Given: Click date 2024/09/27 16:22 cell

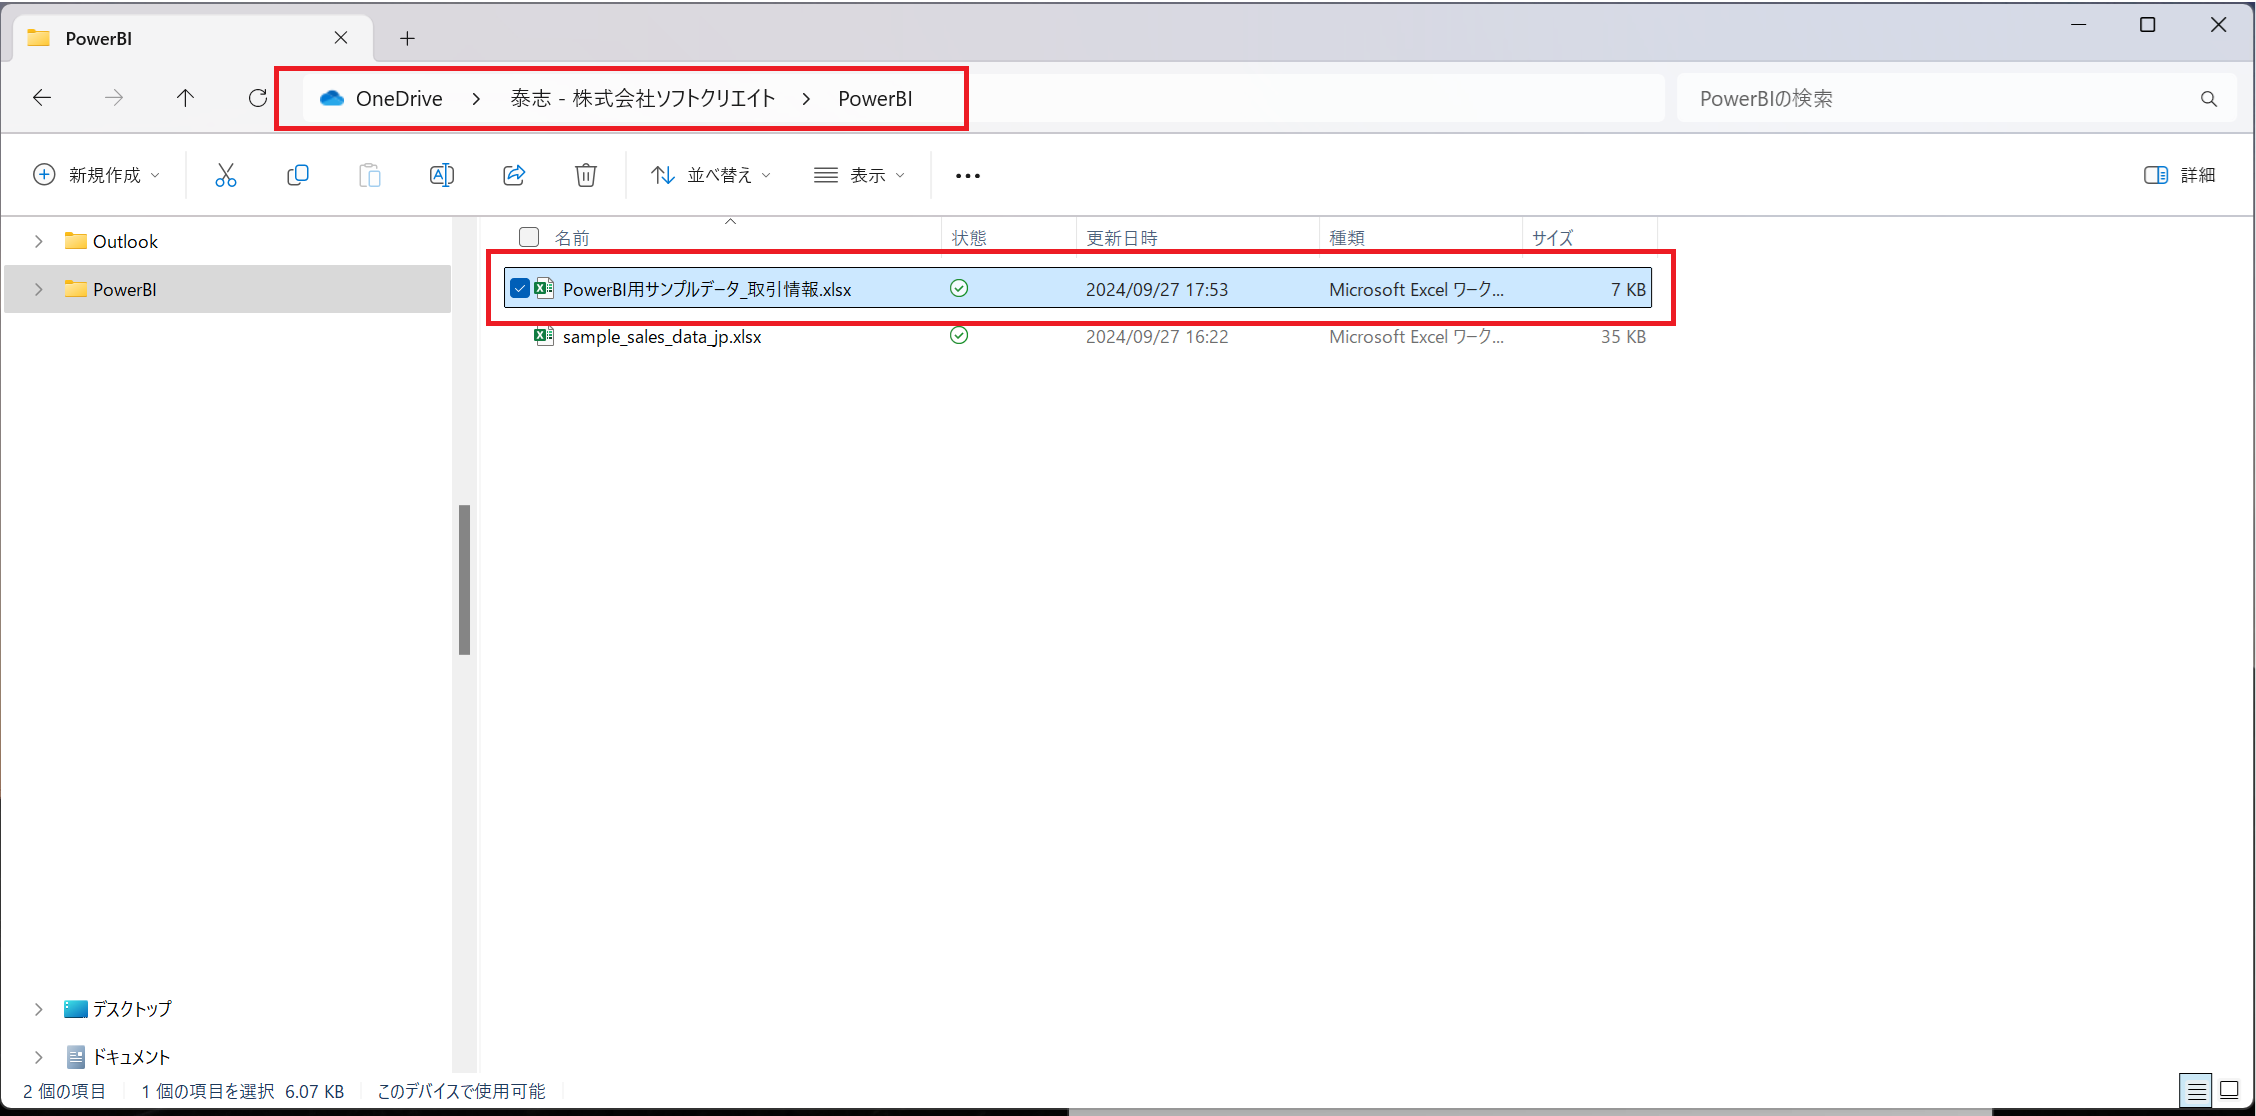Looking at the screenshot, I should (x=1157, y=337).
